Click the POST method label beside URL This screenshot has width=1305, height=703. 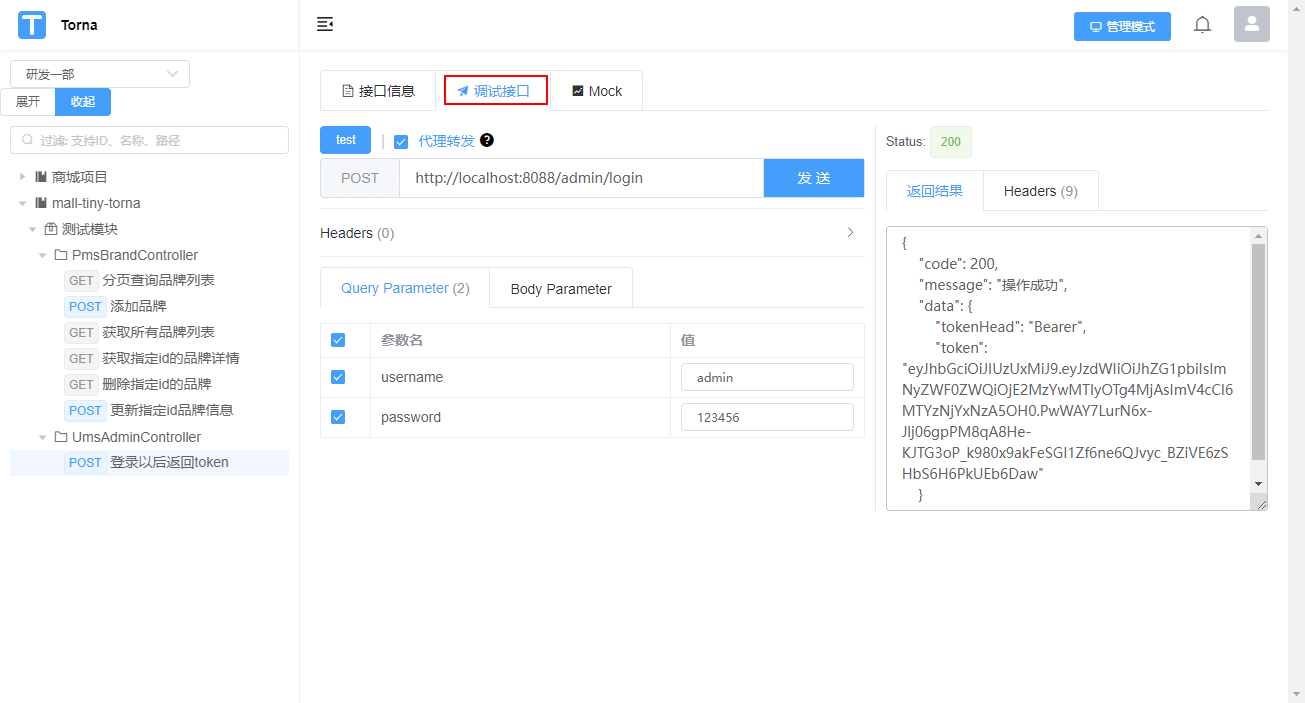click(360, 178)
